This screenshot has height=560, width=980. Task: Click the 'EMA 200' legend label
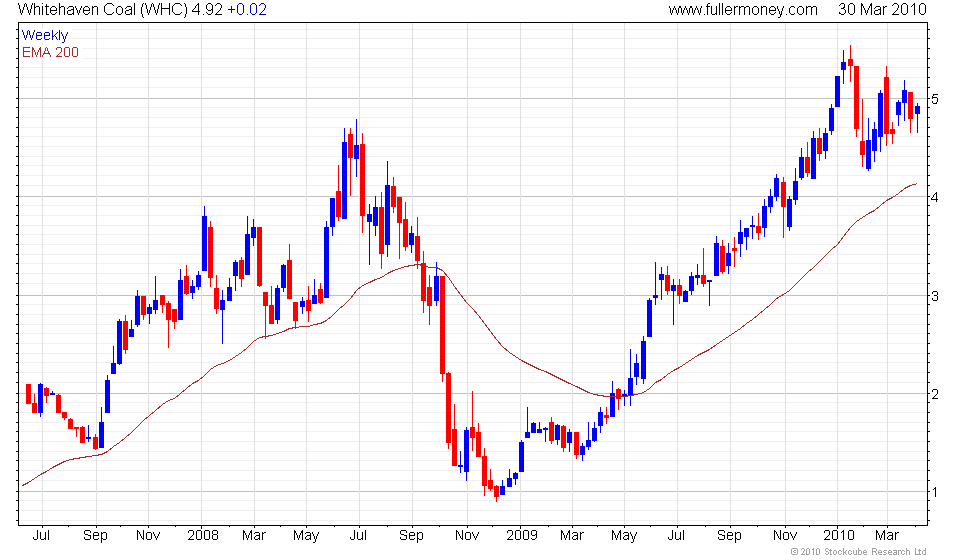tap(50, 52)
